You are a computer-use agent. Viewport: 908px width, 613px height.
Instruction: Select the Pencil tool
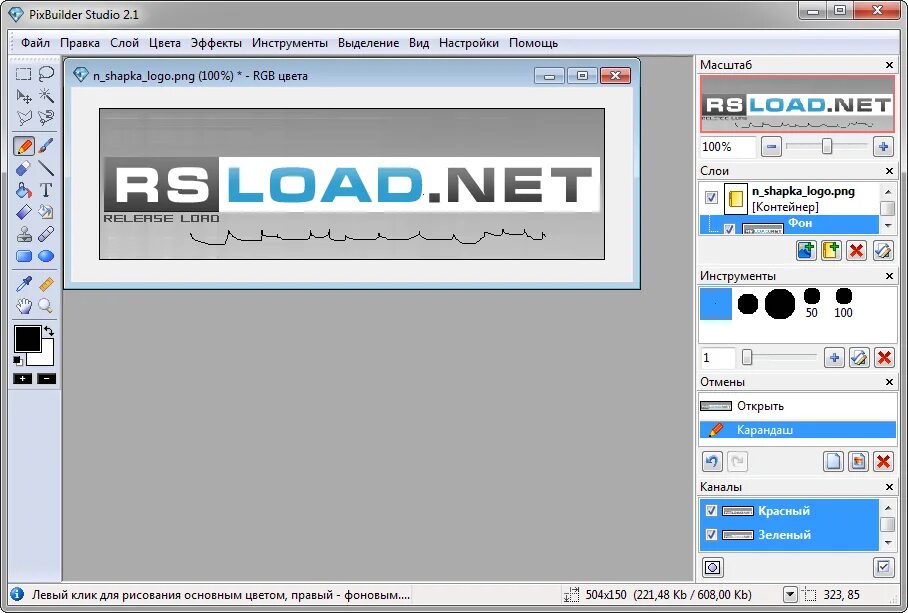coord(24,146)
